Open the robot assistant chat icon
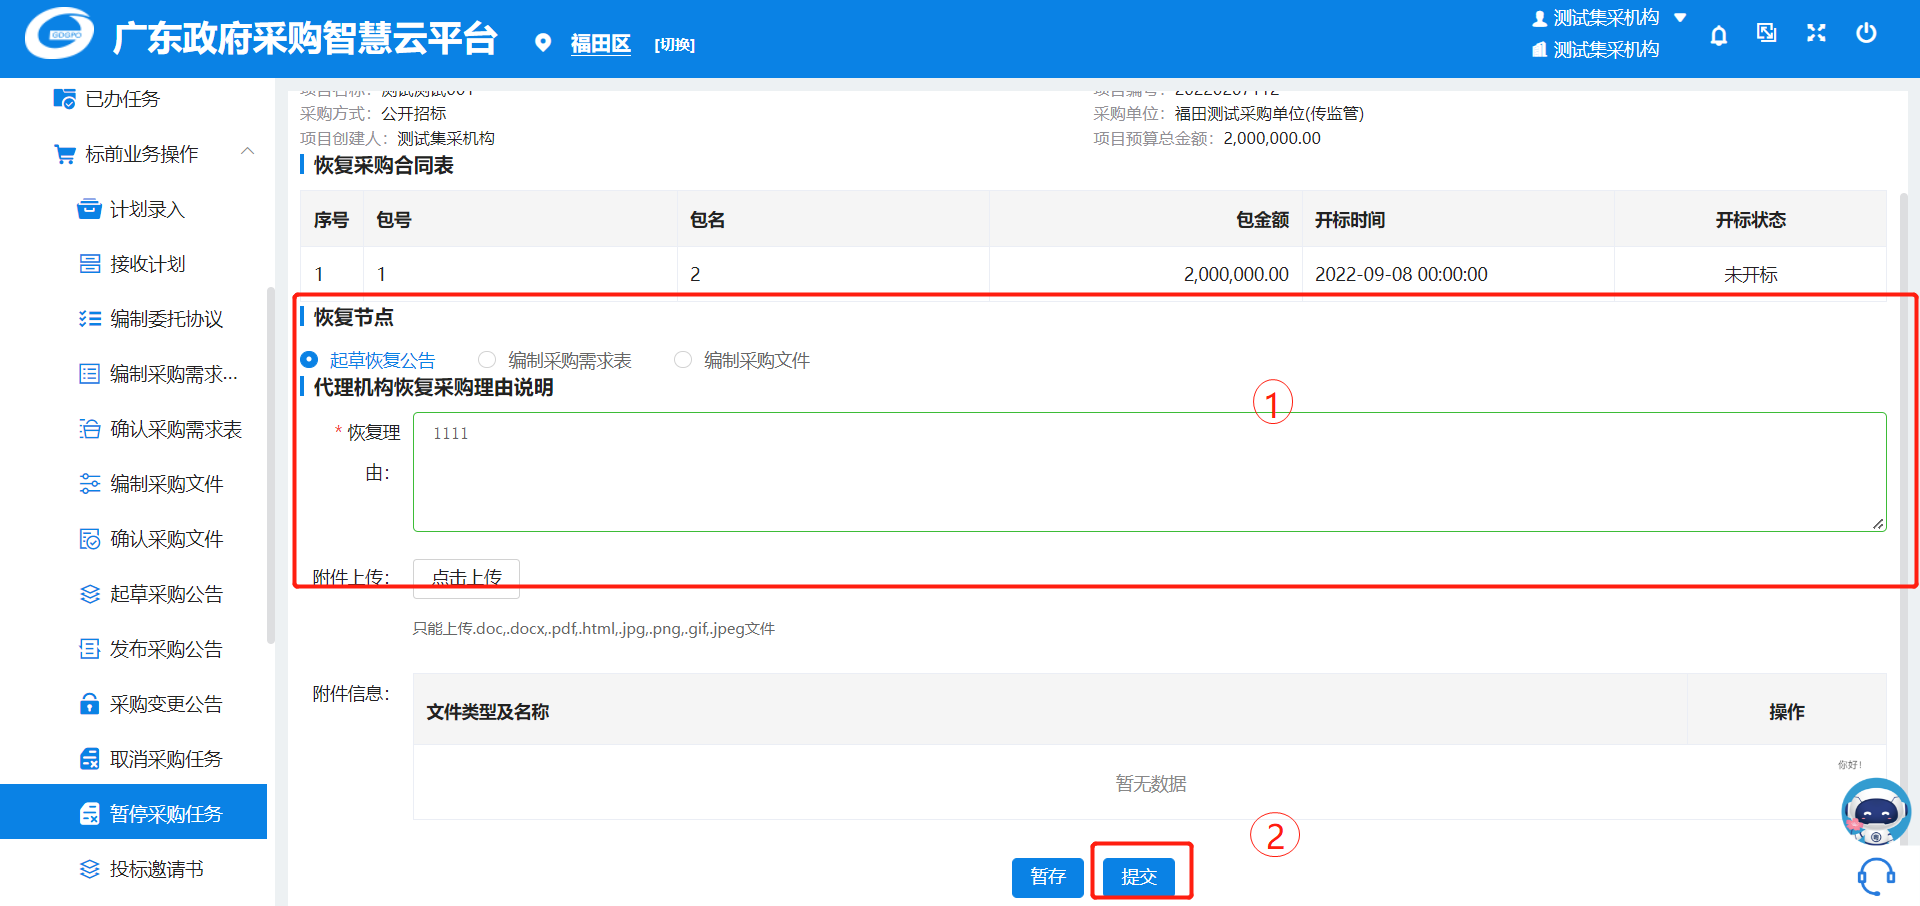 pos(1875,812)
